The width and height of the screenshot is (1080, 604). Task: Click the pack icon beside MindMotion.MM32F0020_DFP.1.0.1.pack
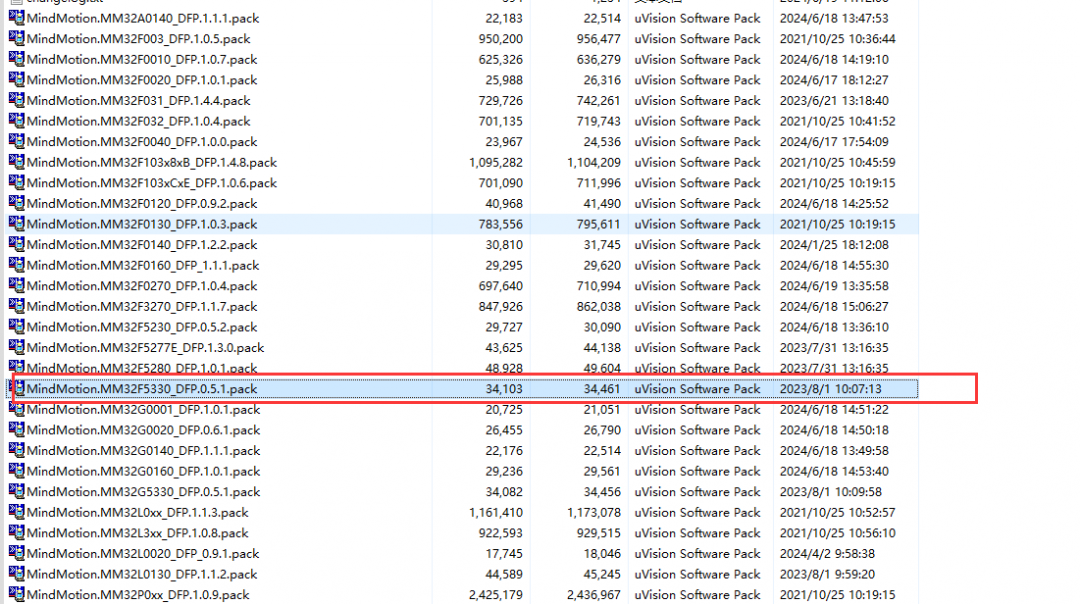(17, 80)
